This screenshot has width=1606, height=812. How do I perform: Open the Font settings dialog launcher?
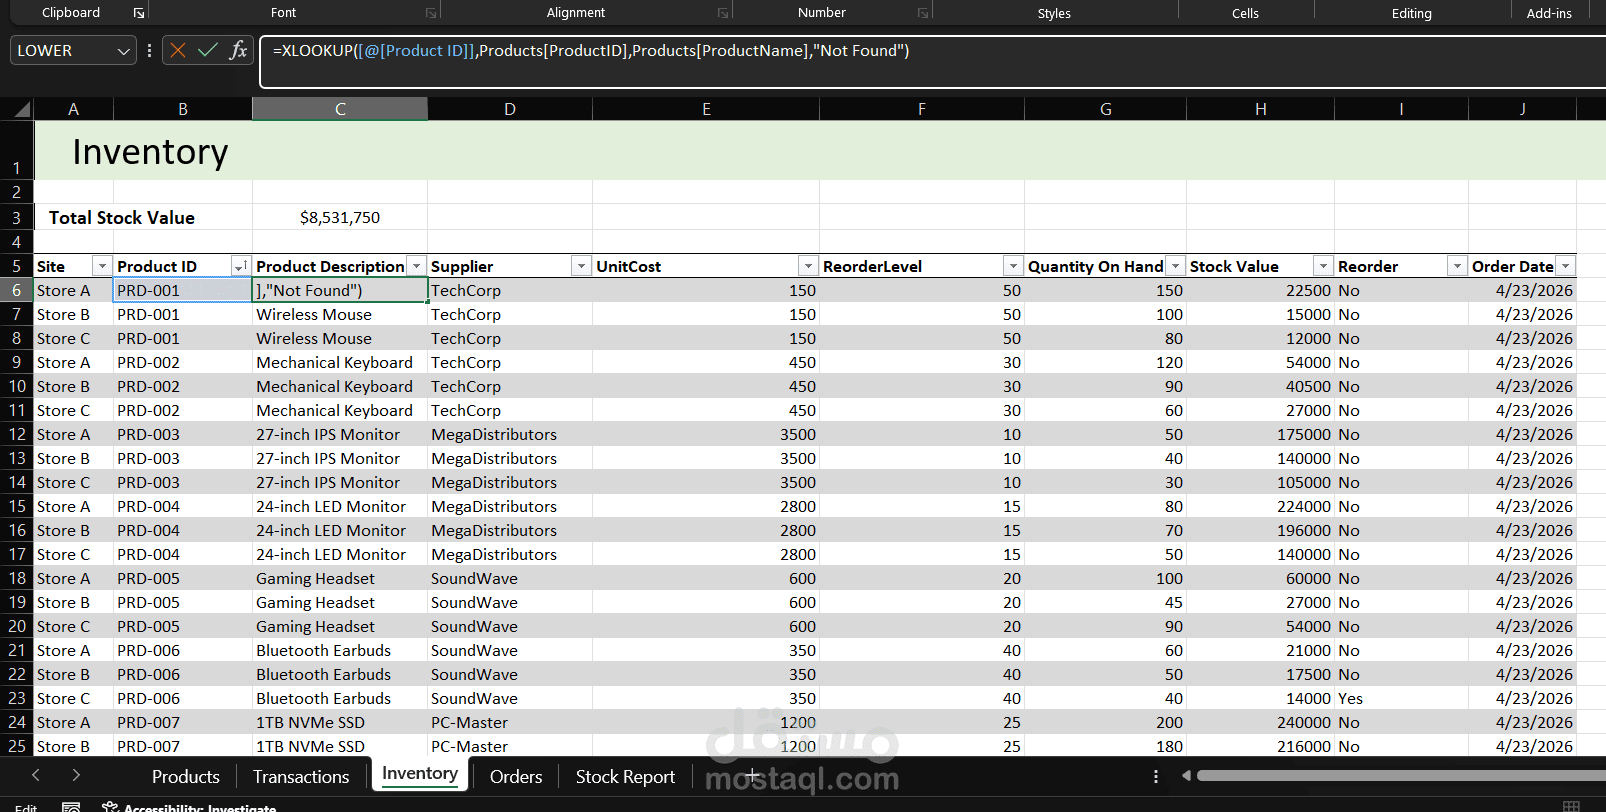pos(431,13)
